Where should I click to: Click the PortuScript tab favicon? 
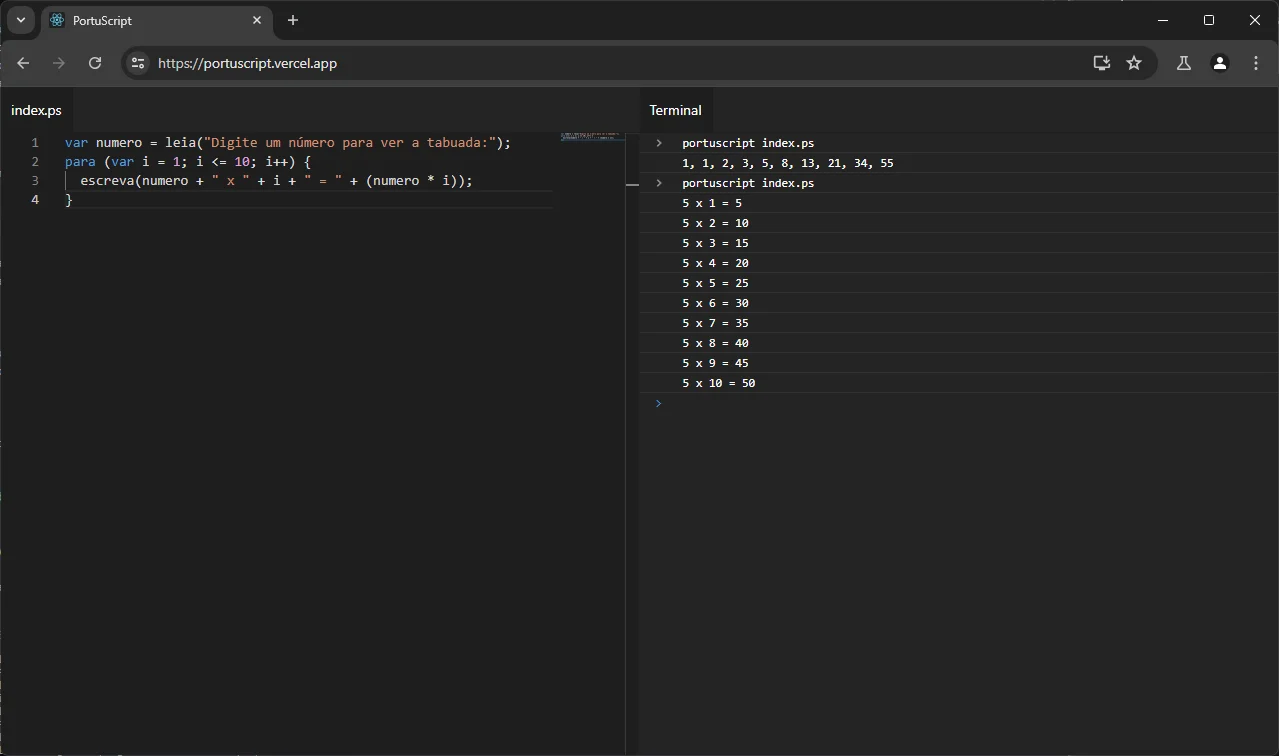(57, 20)
